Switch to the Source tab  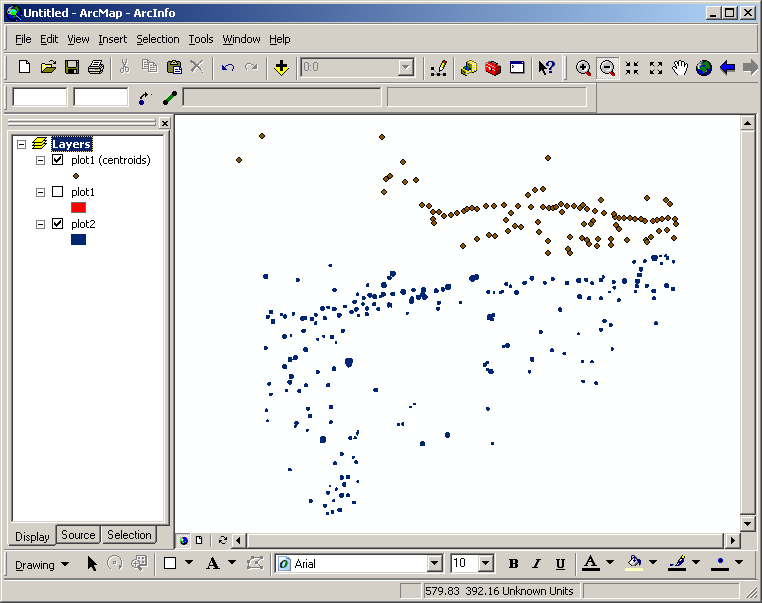(x=78, y=535)
